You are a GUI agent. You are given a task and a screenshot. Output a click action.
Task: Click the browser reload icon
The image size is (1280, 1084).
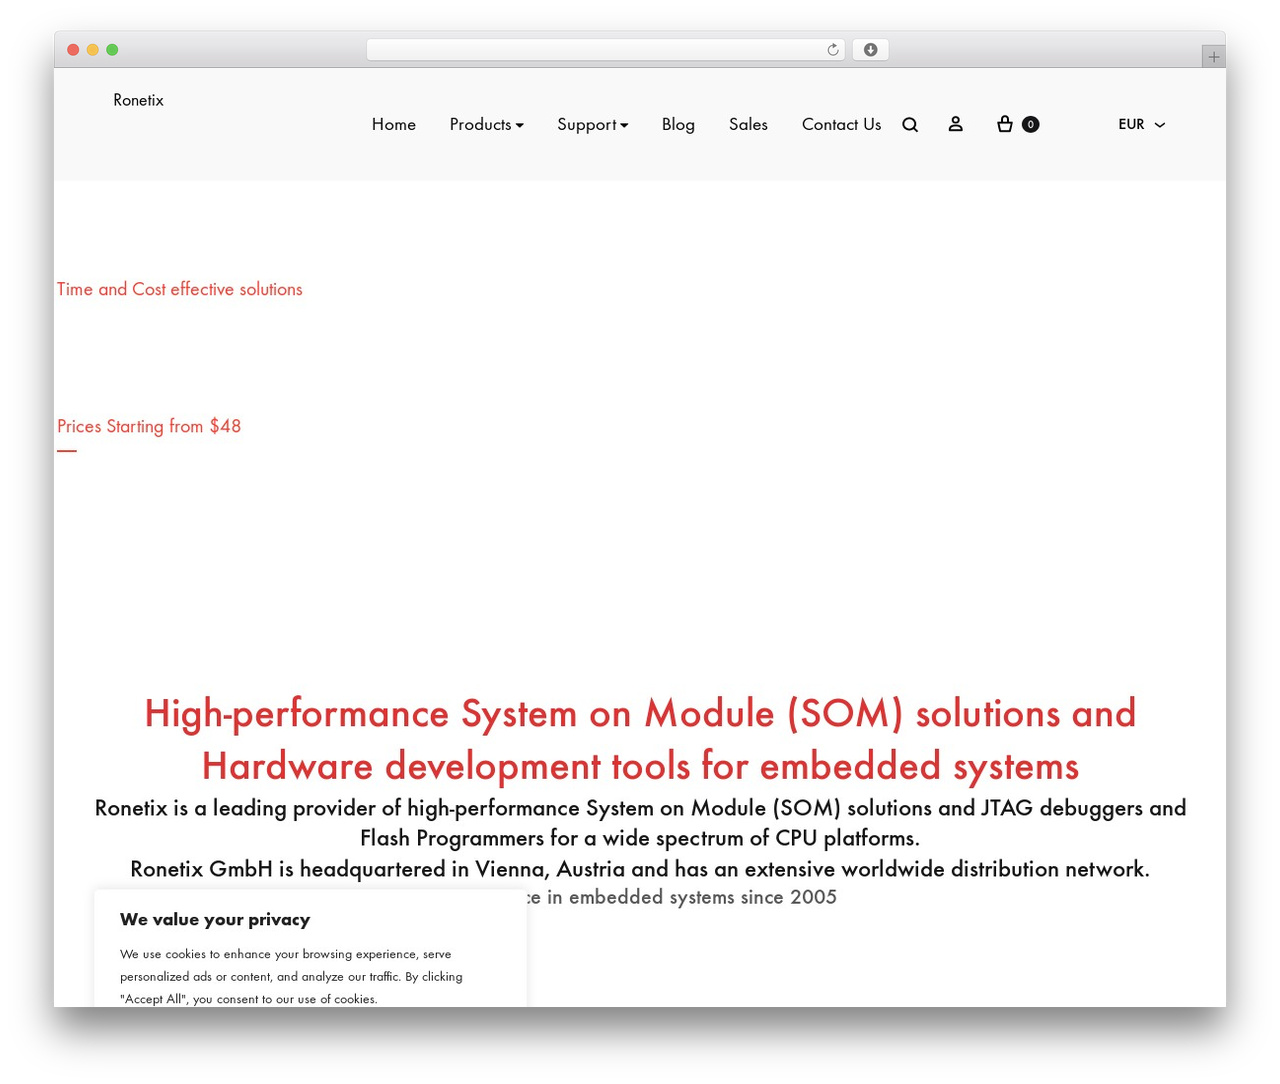pos(833,50)
